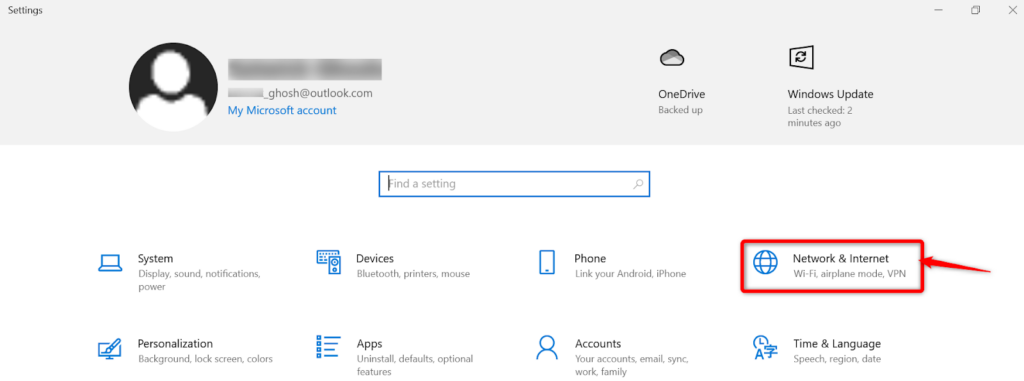1024x381 pixels.
Task: Click in the Find a setting box
Action: tap(514, 184)
